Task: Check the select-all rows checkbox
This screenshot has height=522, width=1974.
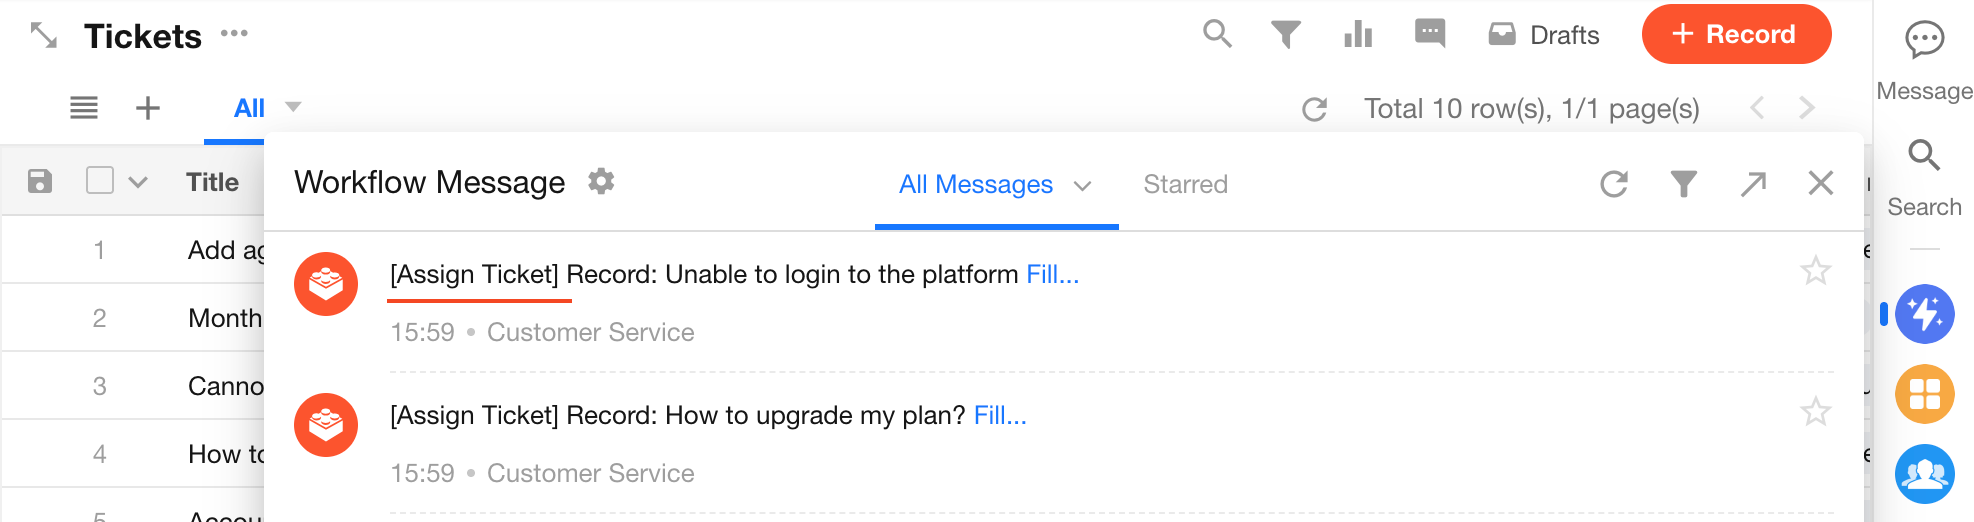Action: pos(100,181)
